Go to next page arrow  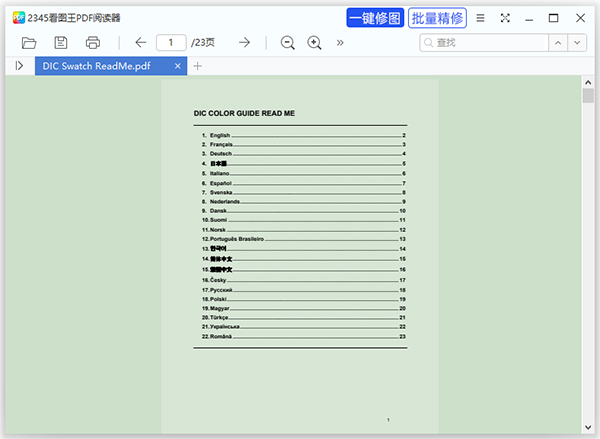tap(244, 42)
